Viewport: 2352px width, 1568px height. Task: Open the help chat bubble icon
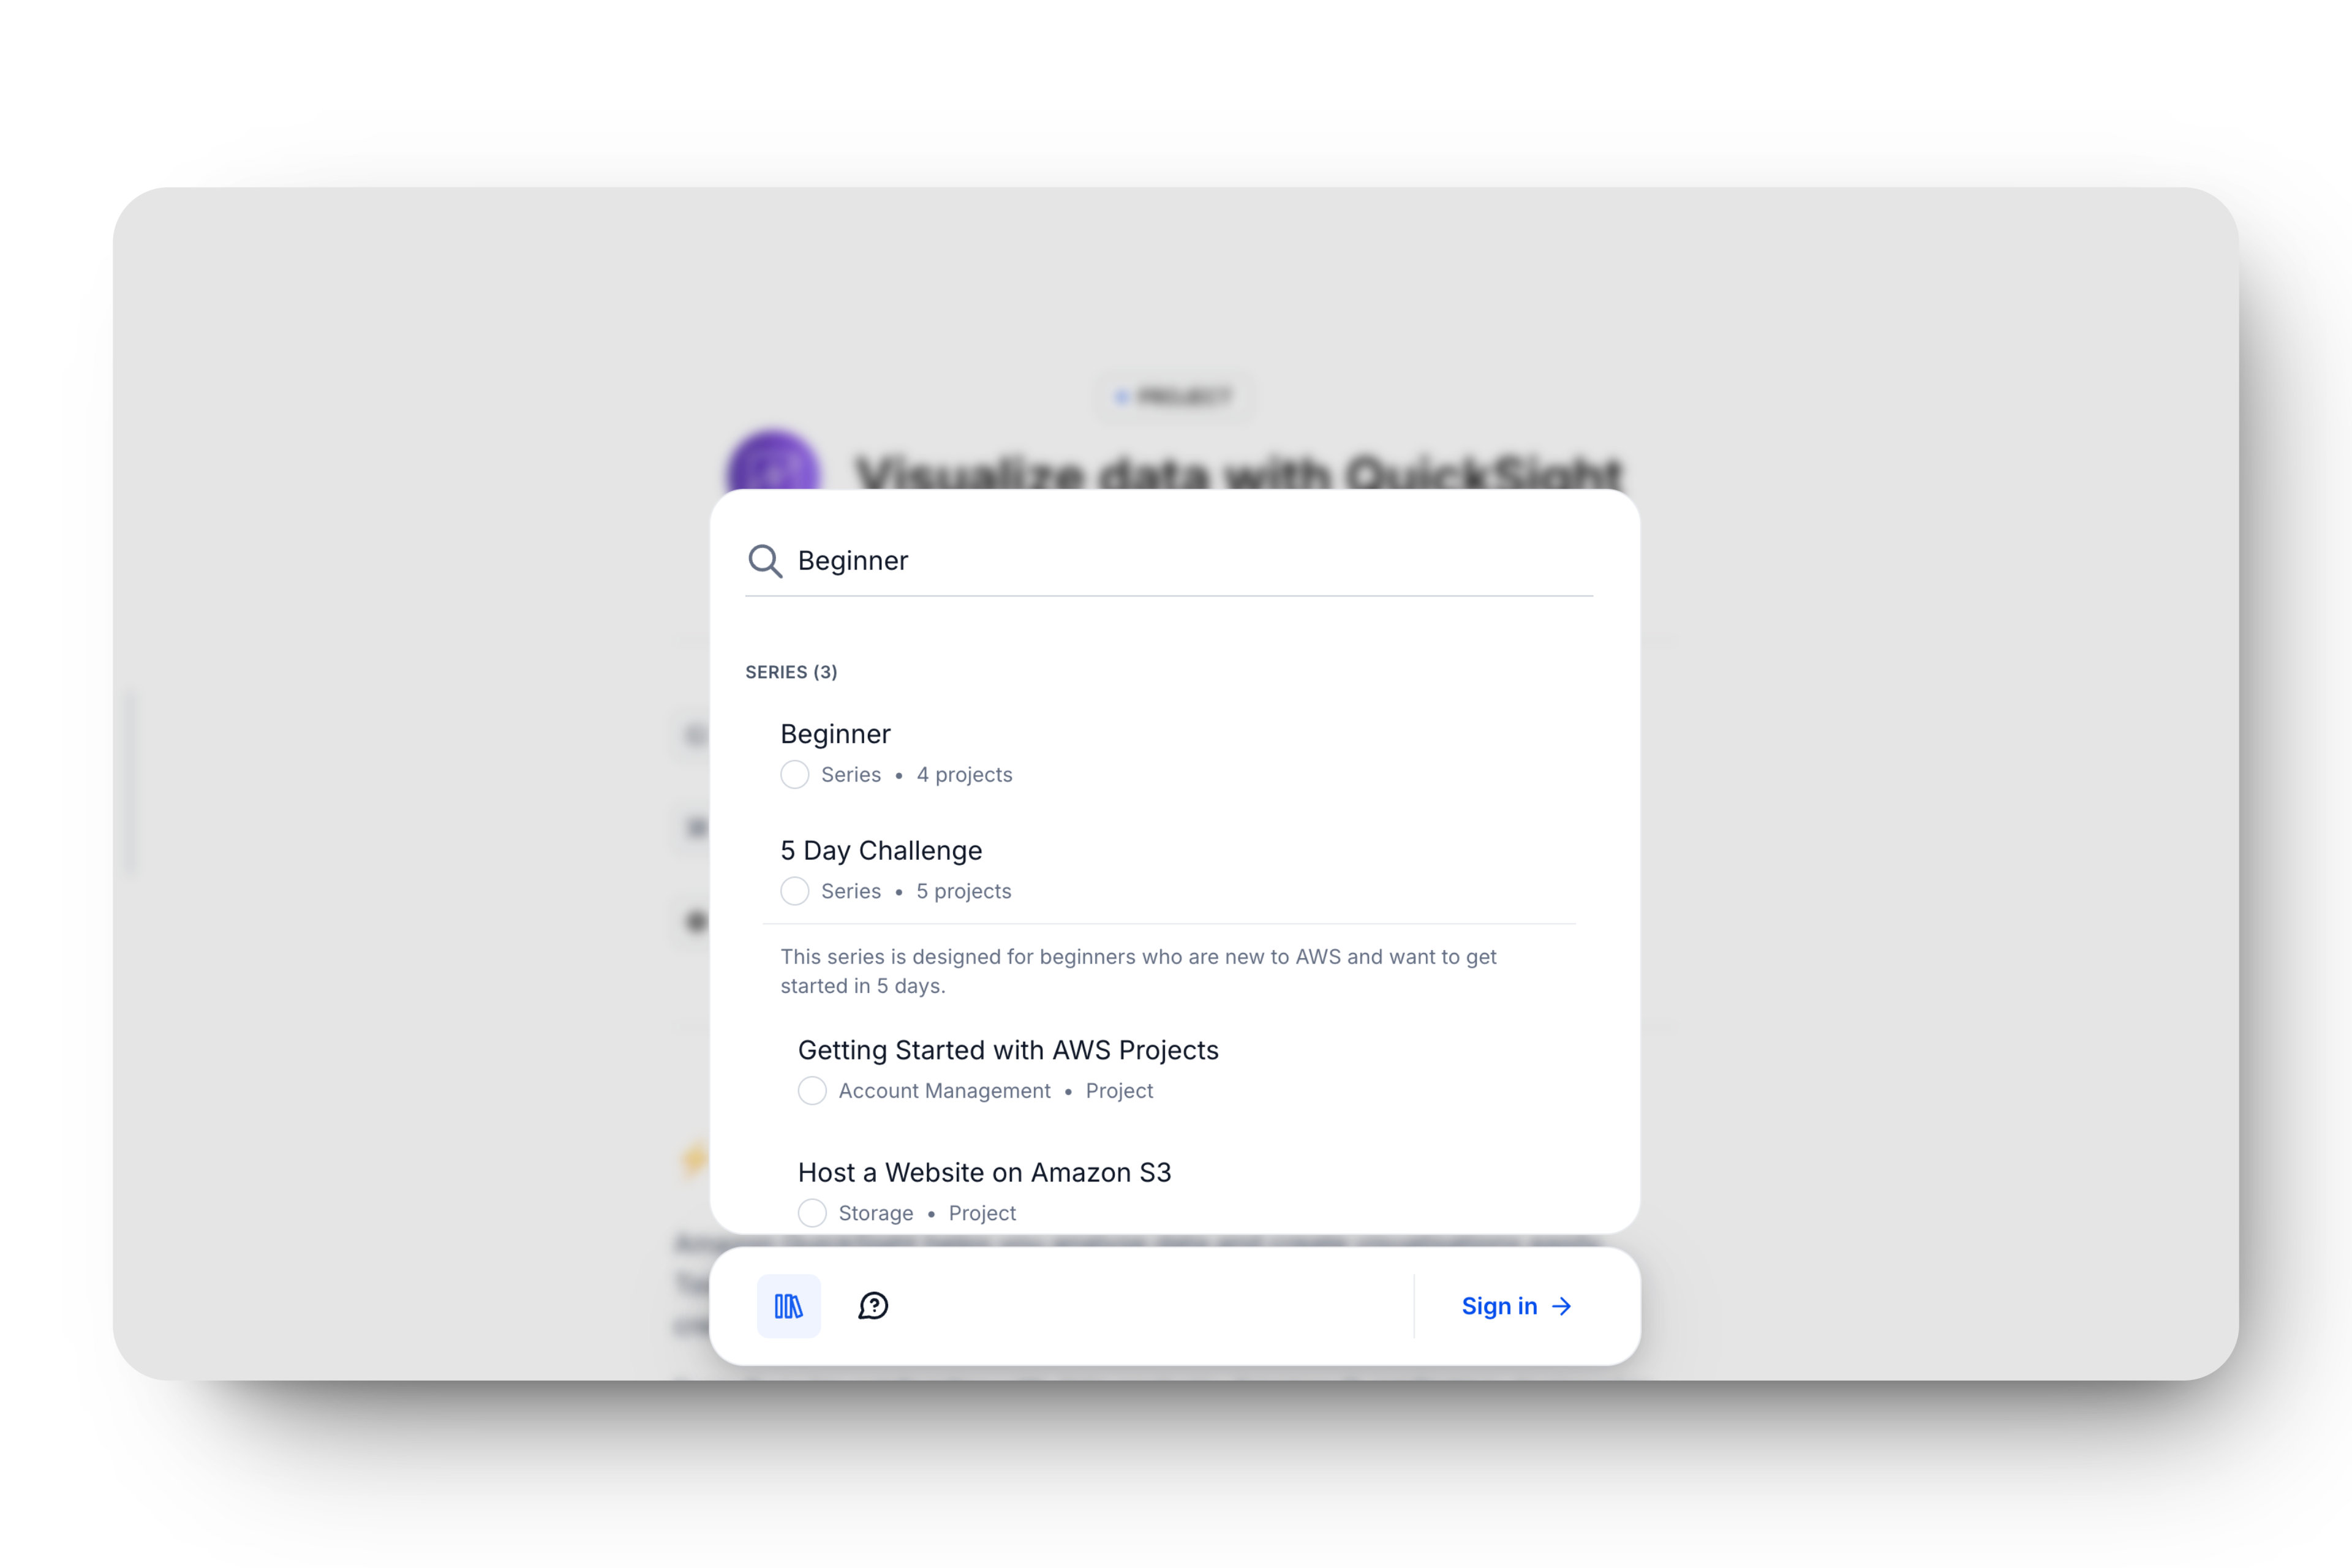tap(873, 1306)
